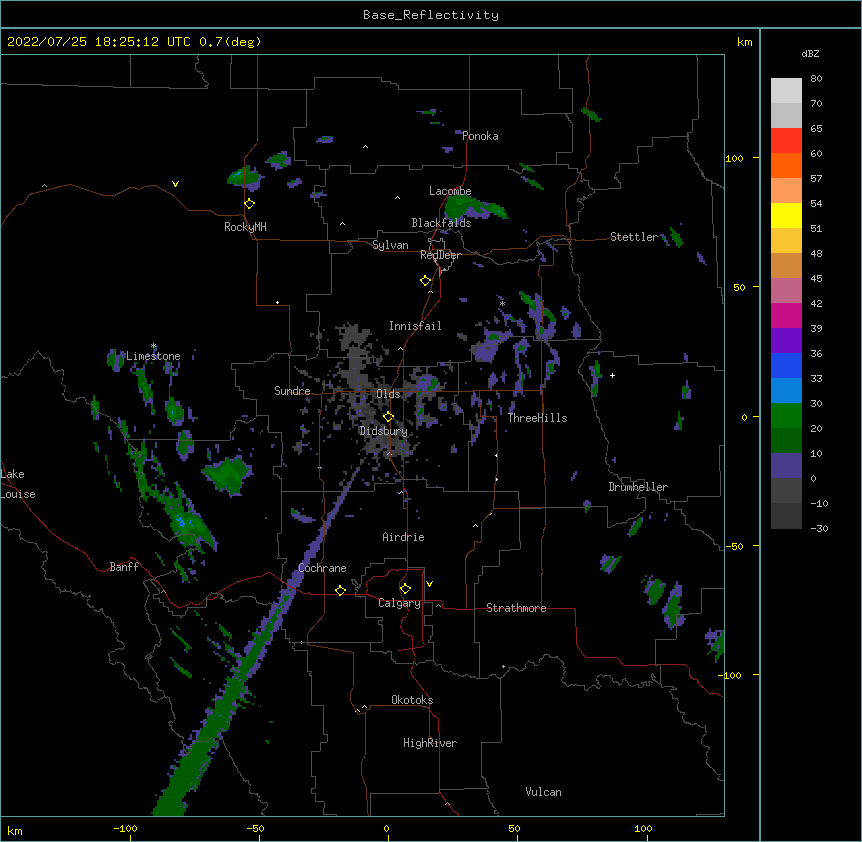Click the Didsbury label
This screenshot has width=862, height=842.
(383, 431)
